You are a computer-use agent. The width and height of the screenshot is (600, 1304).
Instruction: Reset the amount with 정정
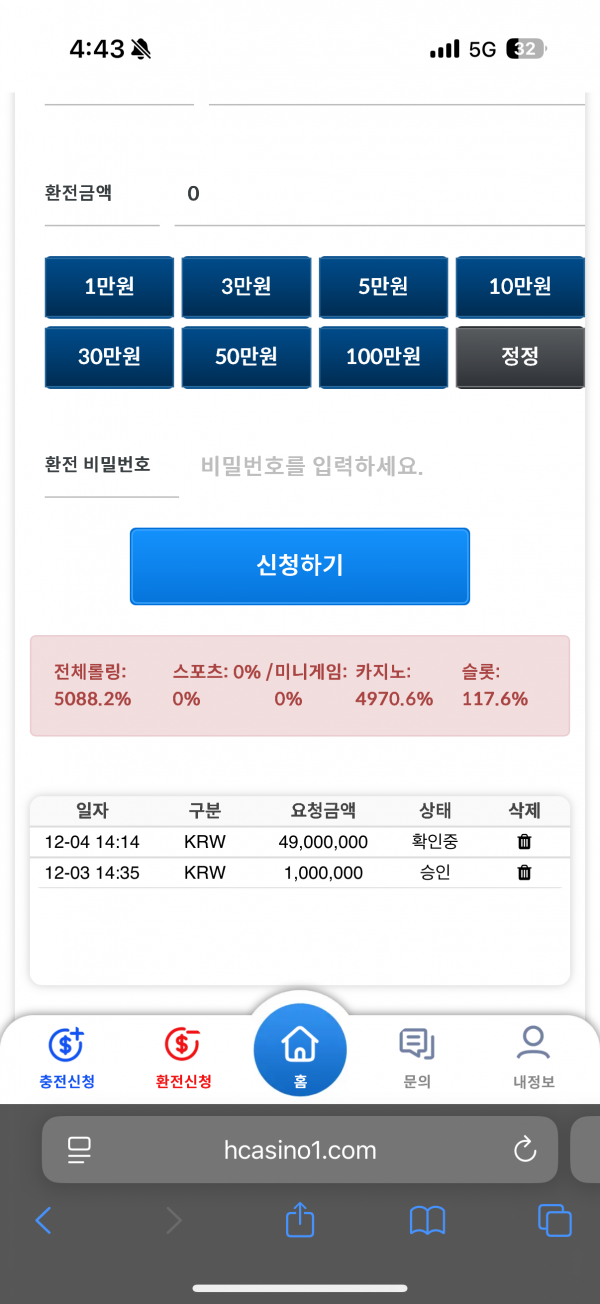[x=520, y=357]
